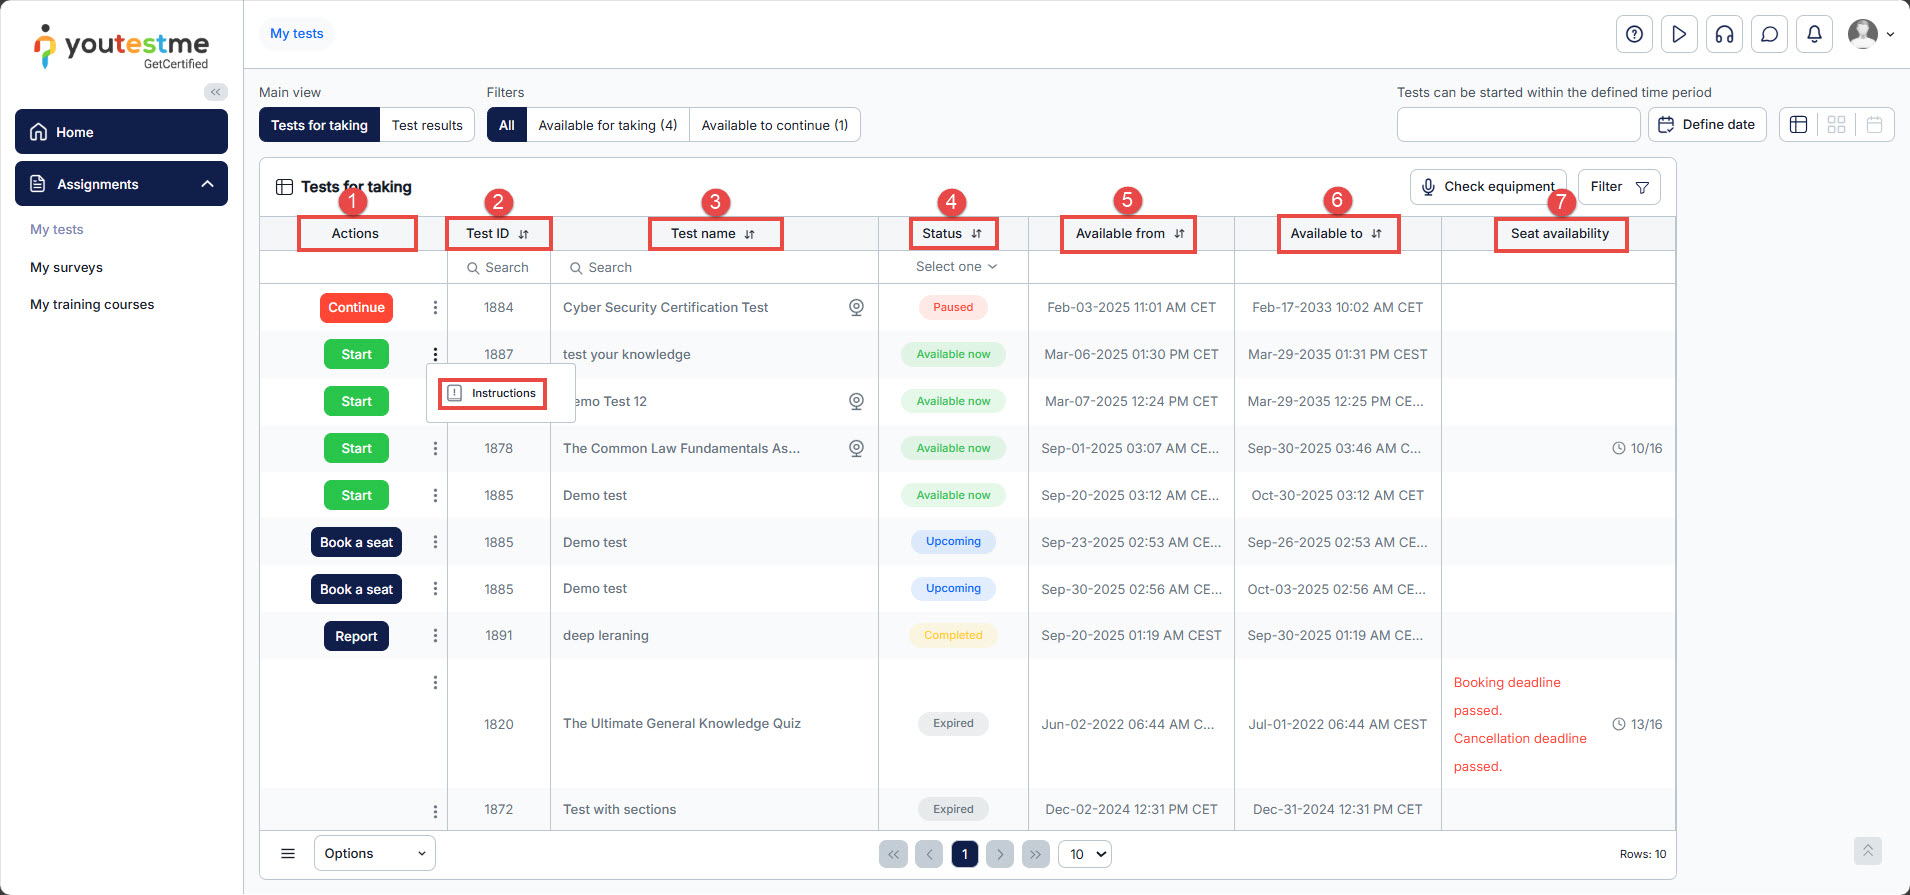Open the Status Select one dropdown

pyautogui.click(x=955, y=267)
